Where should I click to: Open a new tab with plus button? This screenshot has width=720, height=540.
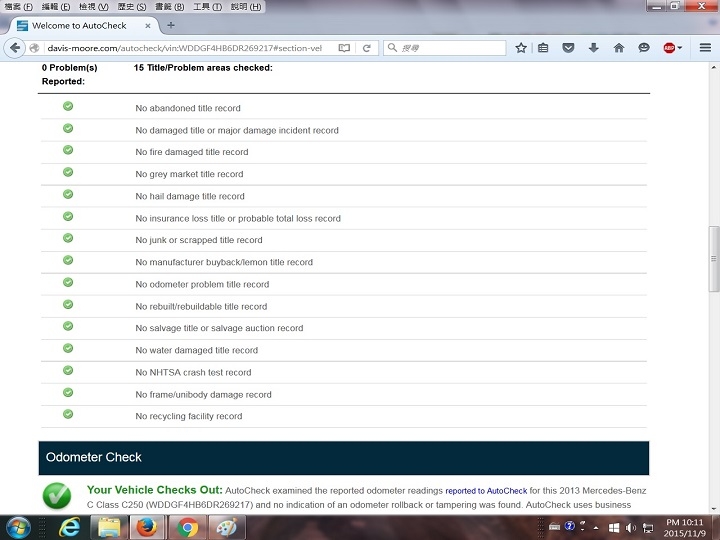click(171, 25)
